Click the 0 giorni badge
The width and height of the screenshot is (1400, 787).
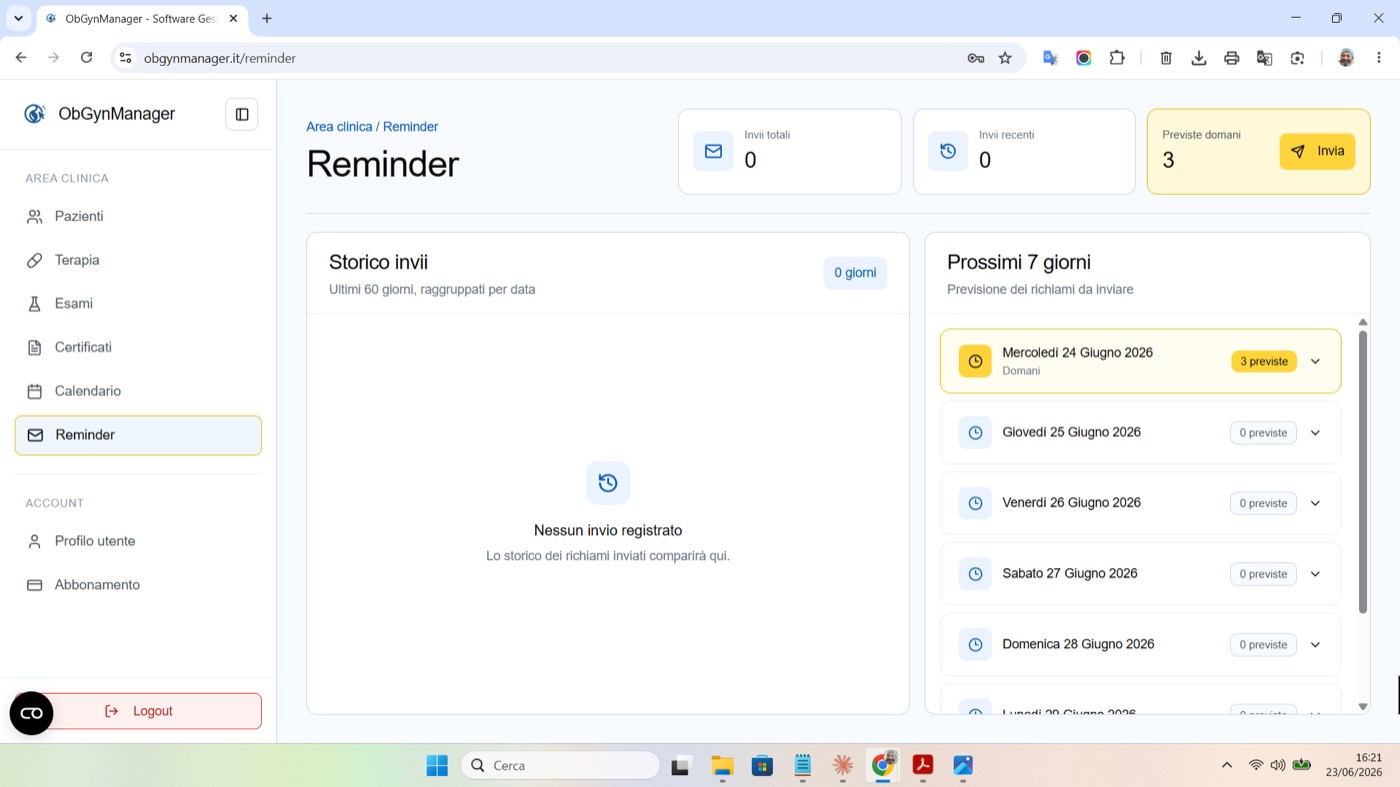pyautogui.click(x=855, y=273)
